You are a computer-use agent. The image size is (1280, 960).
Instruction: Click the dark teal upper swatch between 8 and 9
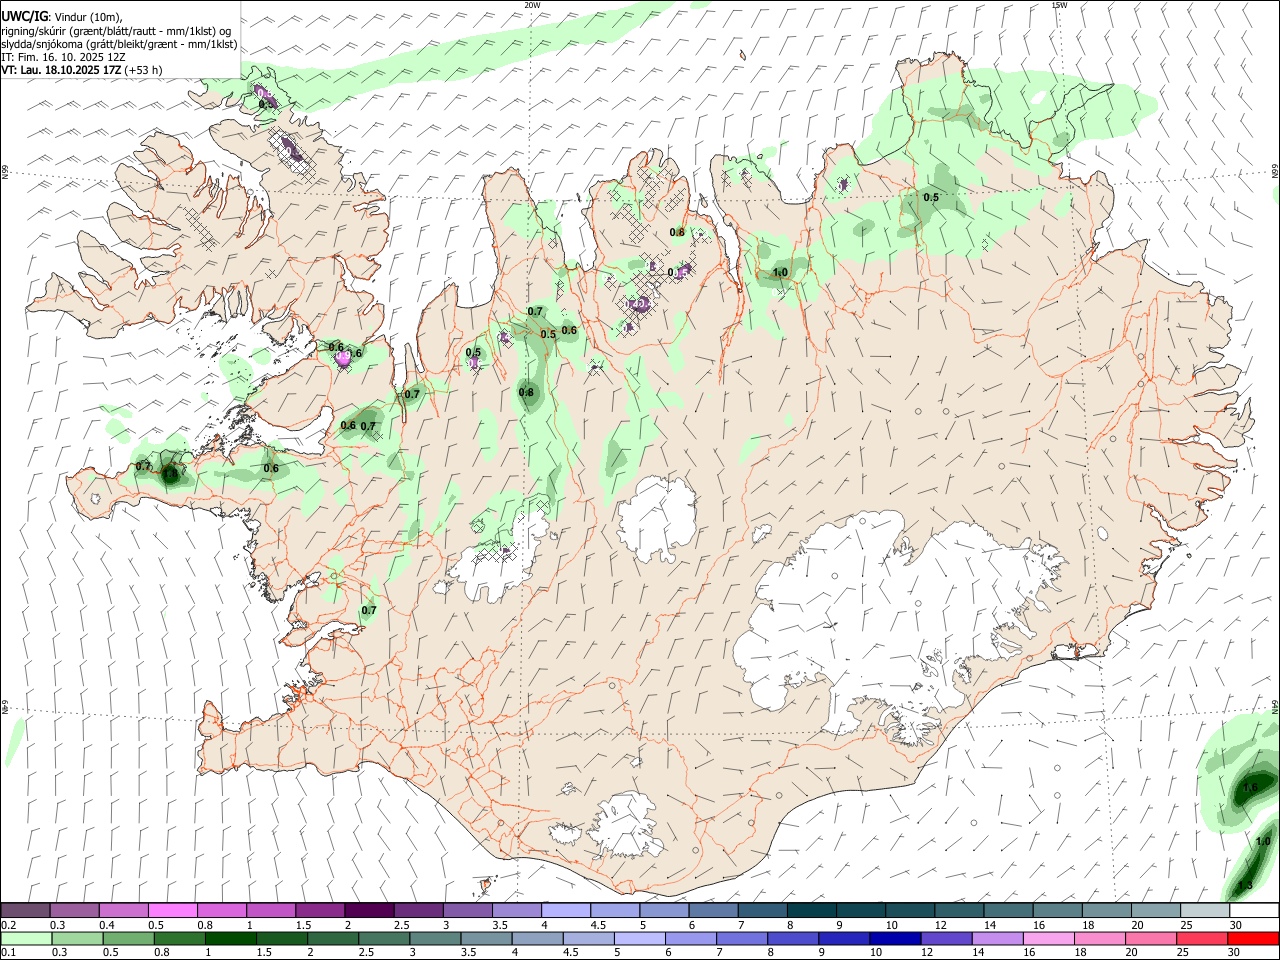pyautogui.click(x=812, y=910)
